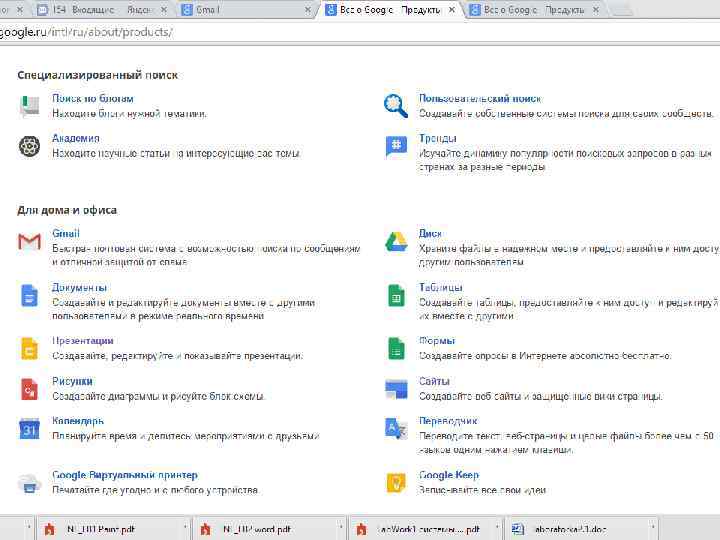720x540 pixels.
Task: Open dropdown arrow for N_102 word.pdf download
Action: point(341,529)
